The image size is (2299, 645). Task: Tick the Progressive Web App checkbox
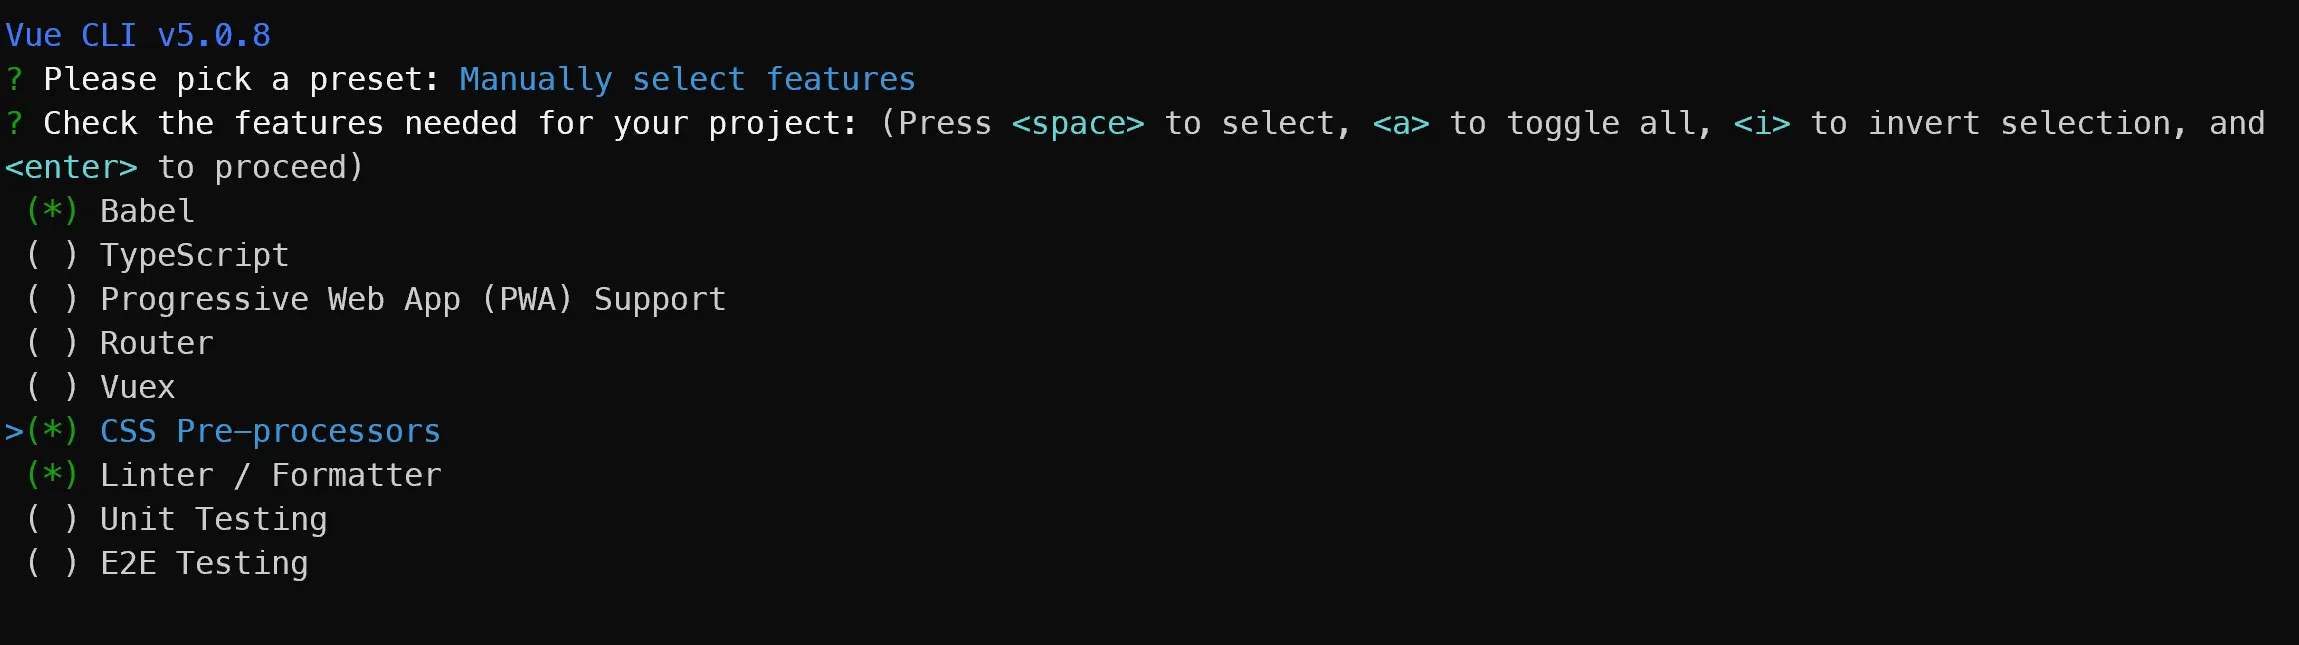click(52, 299)
